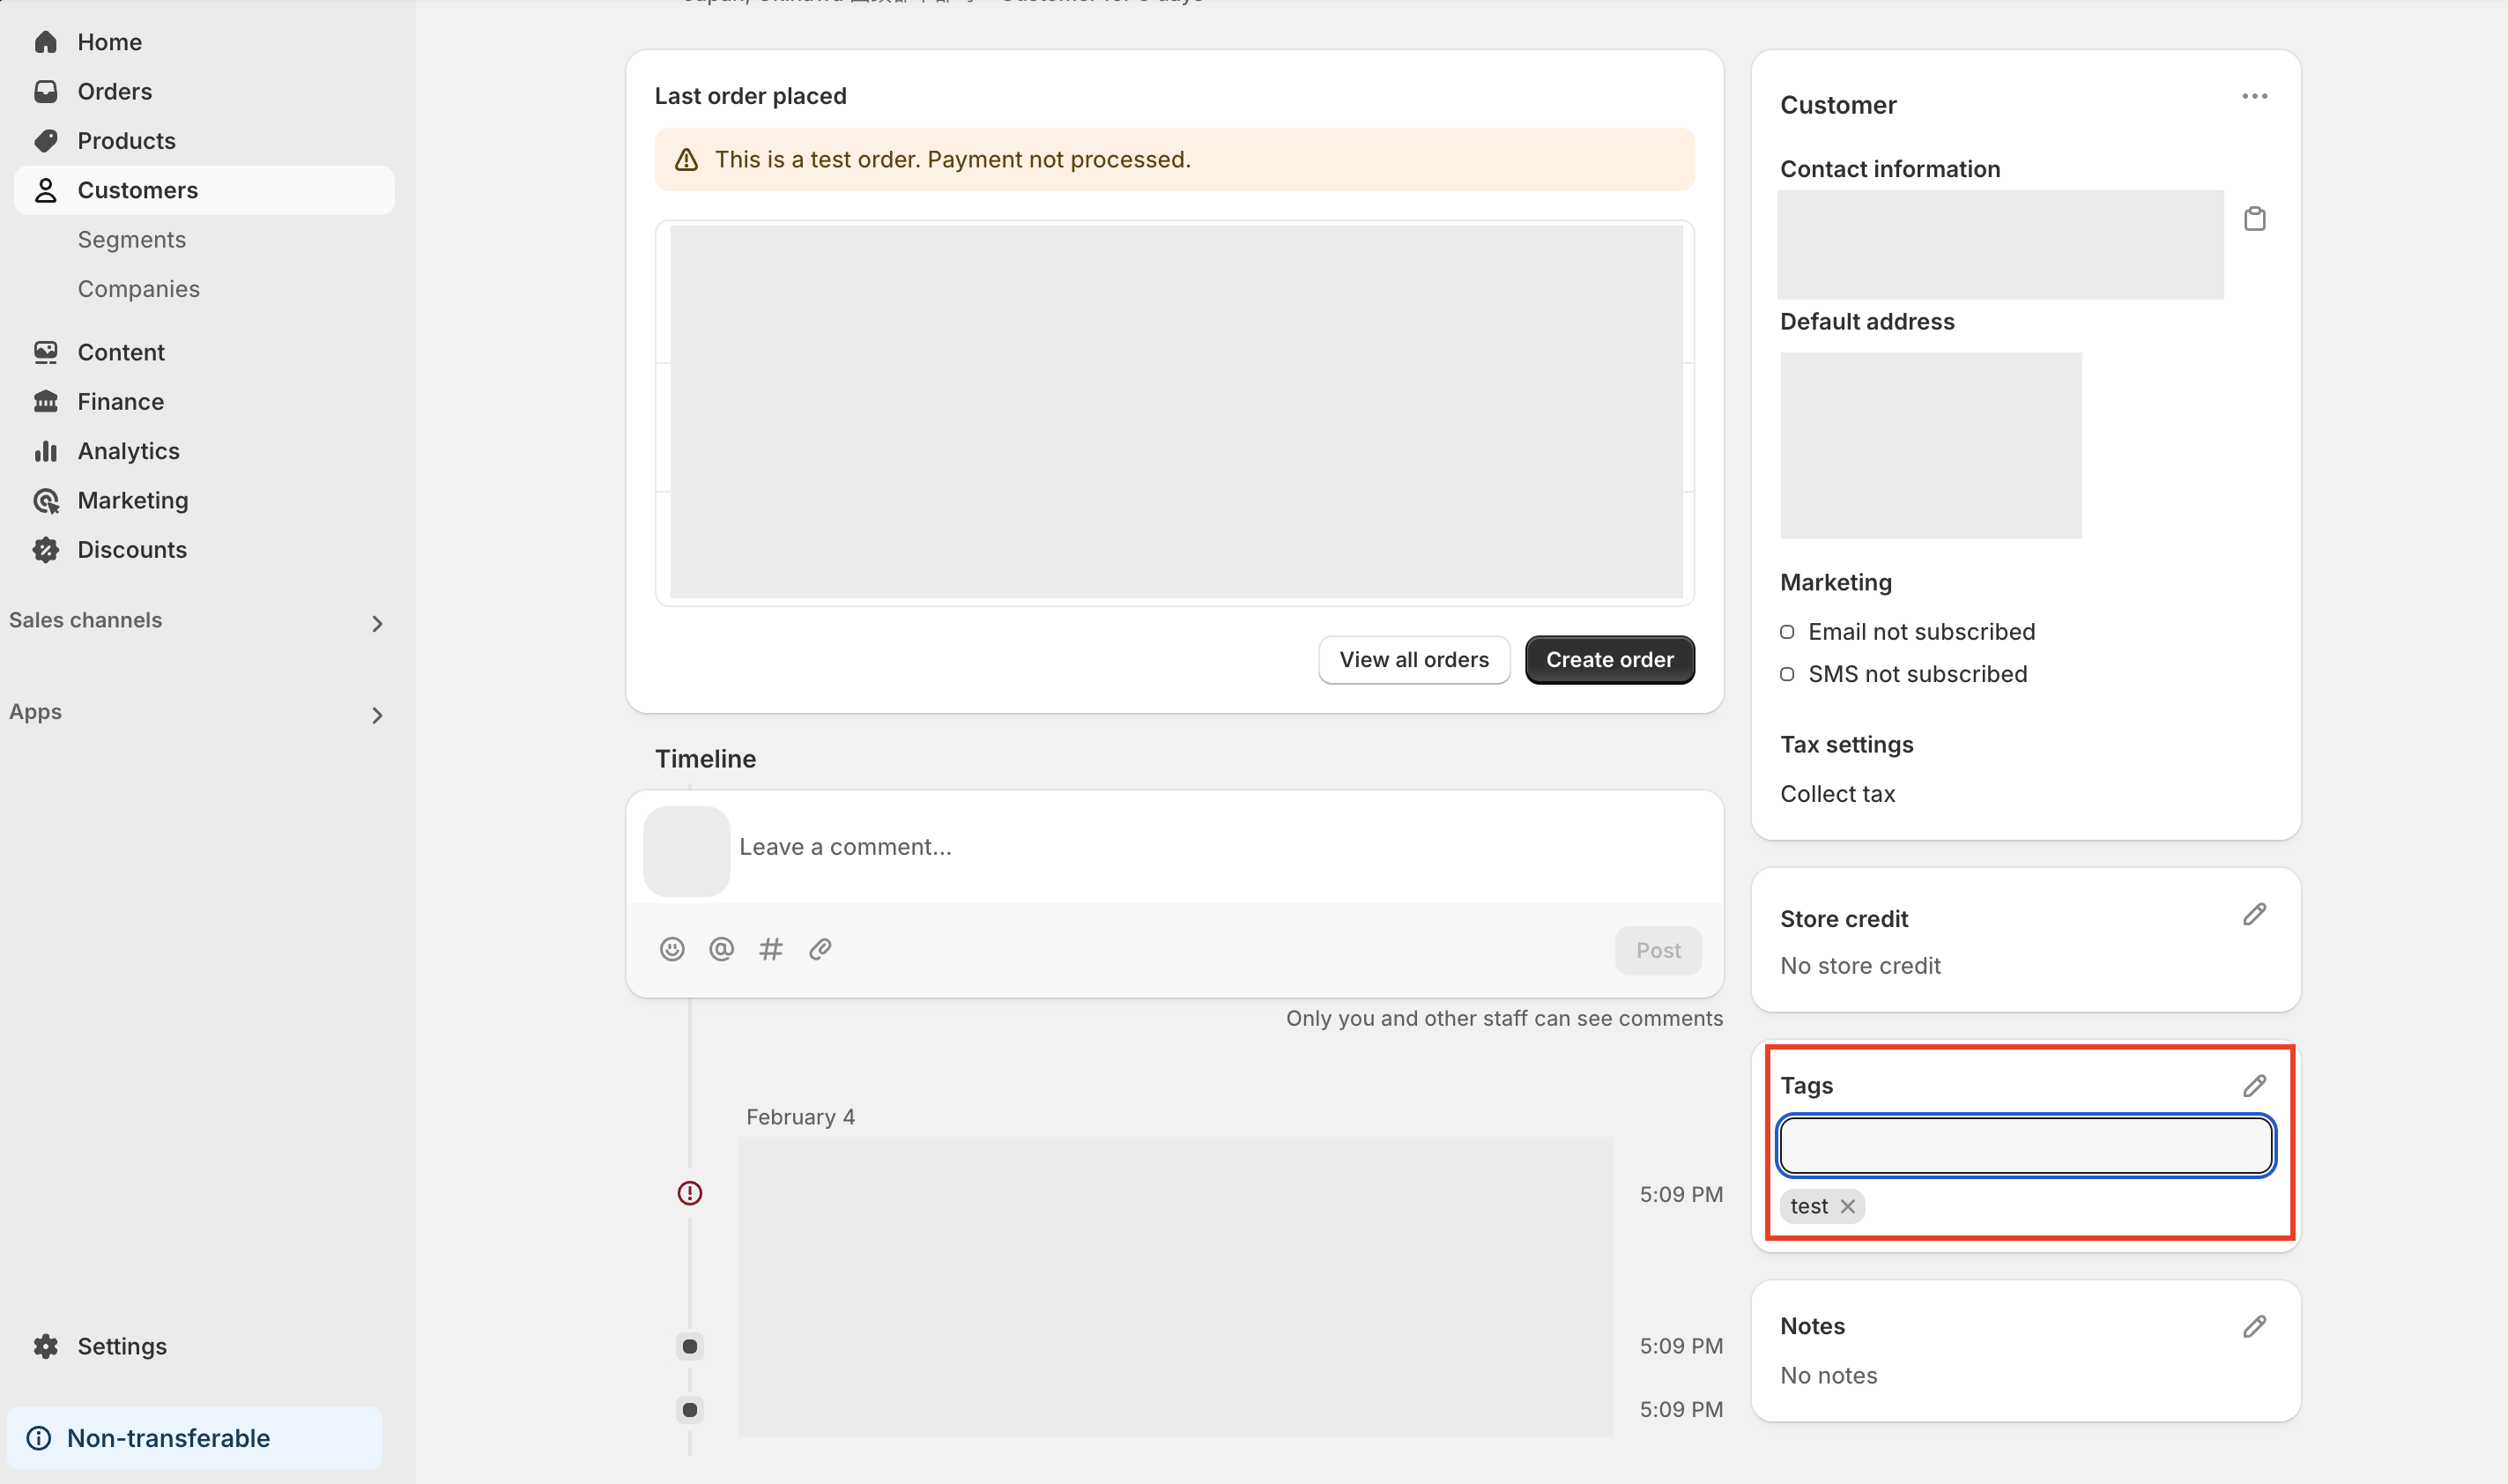Click the Analytics bar chart icon
This screenshot has height=1484, width=2508.
46,451
